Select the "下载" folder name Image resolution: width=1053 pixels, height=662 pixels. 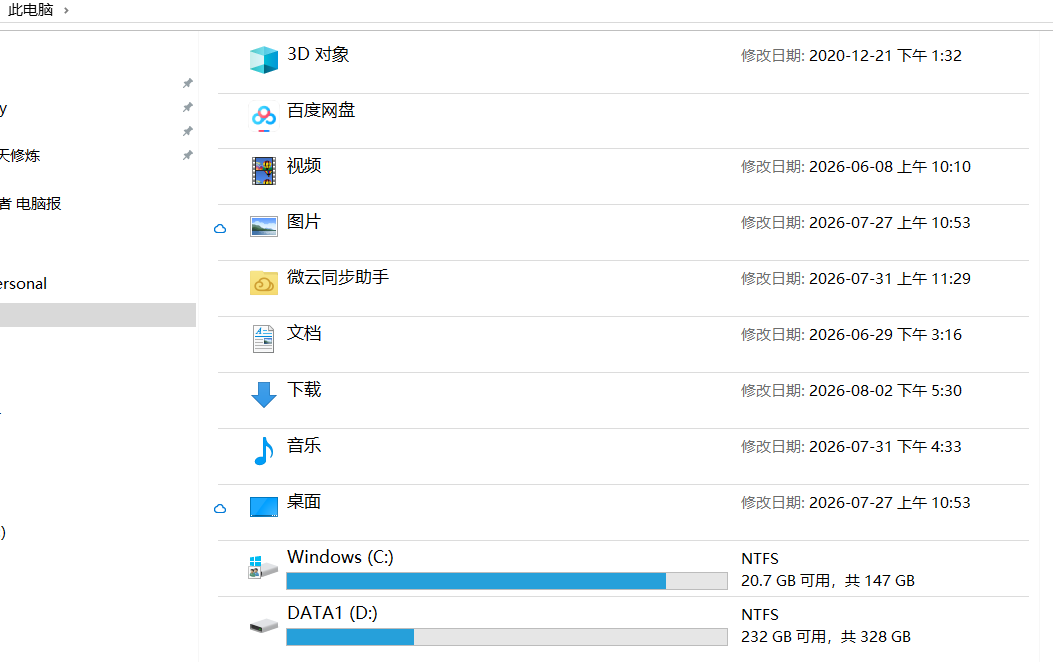pos(304,389)
